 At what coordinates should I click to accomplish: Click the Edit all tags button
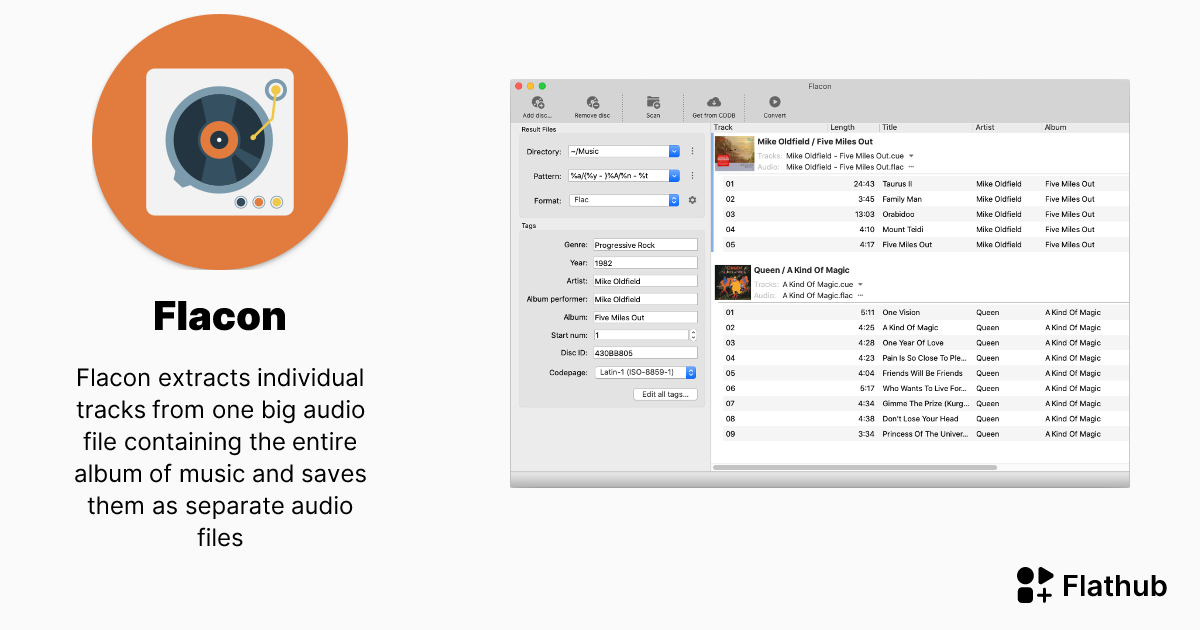[x=664, y=394]
